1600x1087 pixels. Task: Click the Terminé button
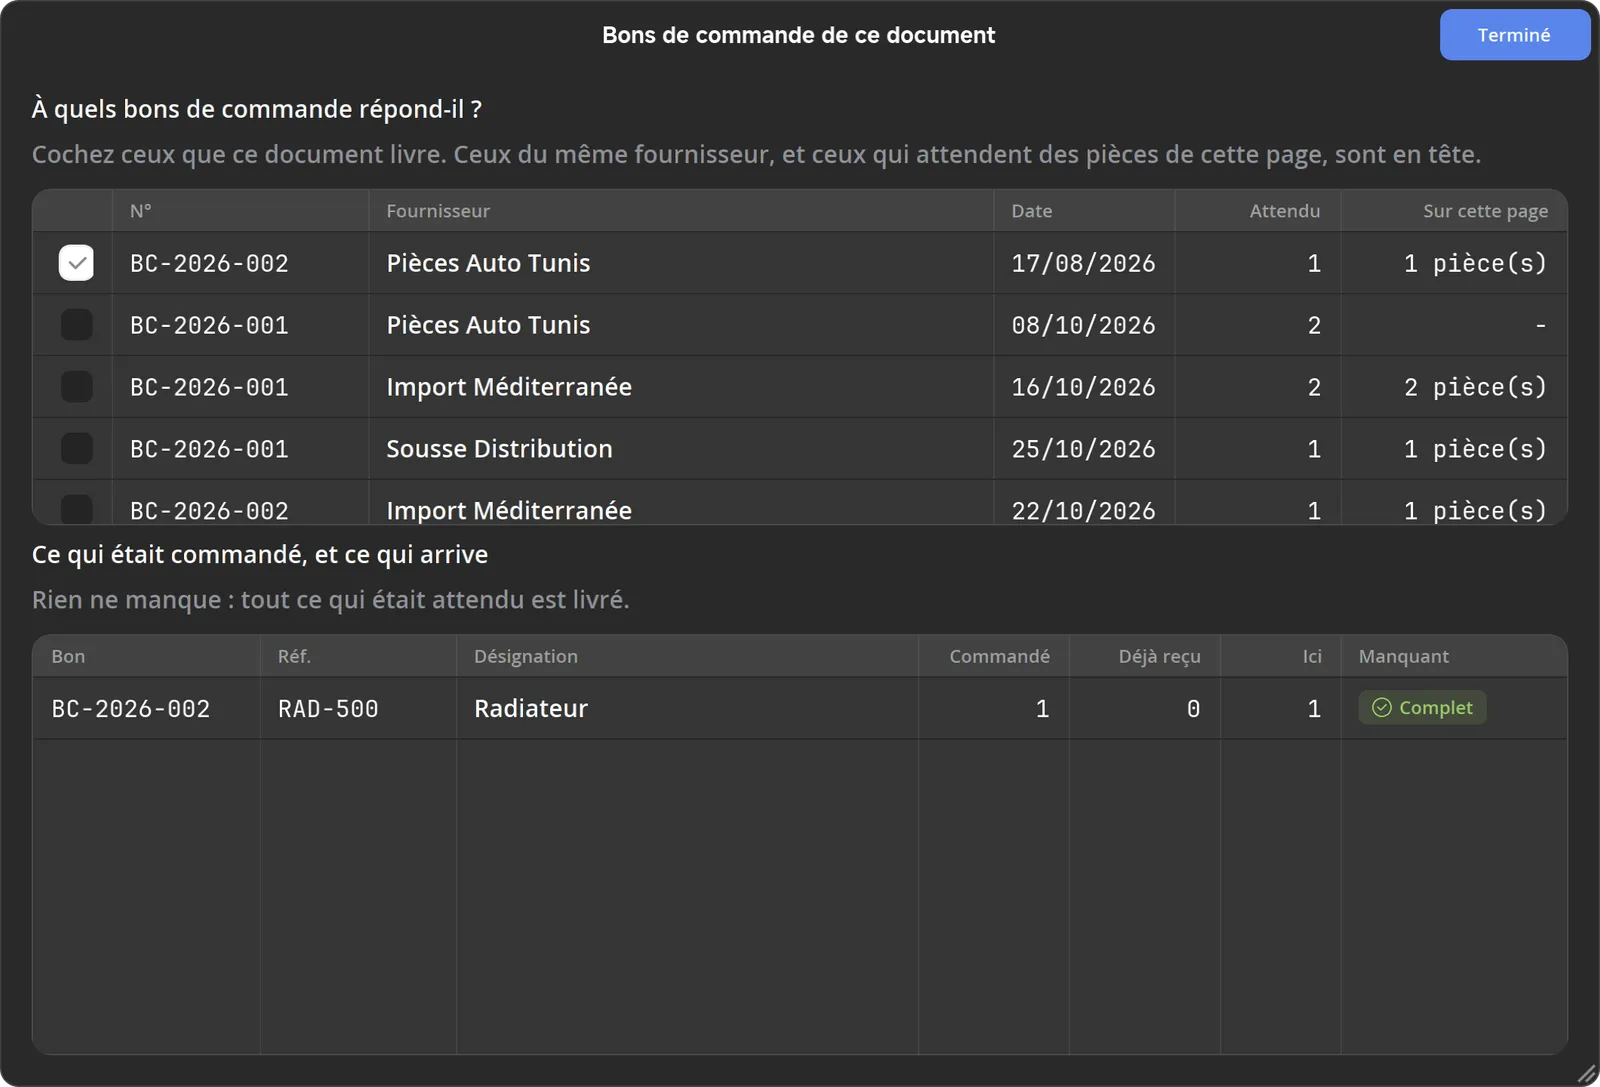1514,35
